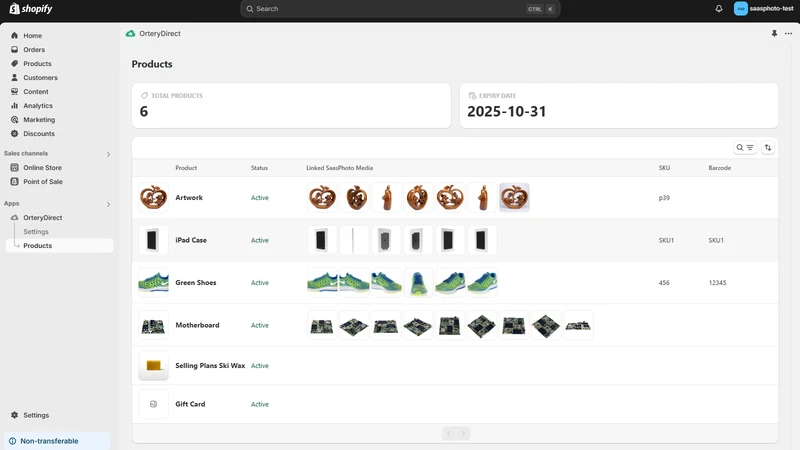Open the Motherboard product
Image resolution: width=800 pixels, height=450 pixels.
tap(455, 325)
